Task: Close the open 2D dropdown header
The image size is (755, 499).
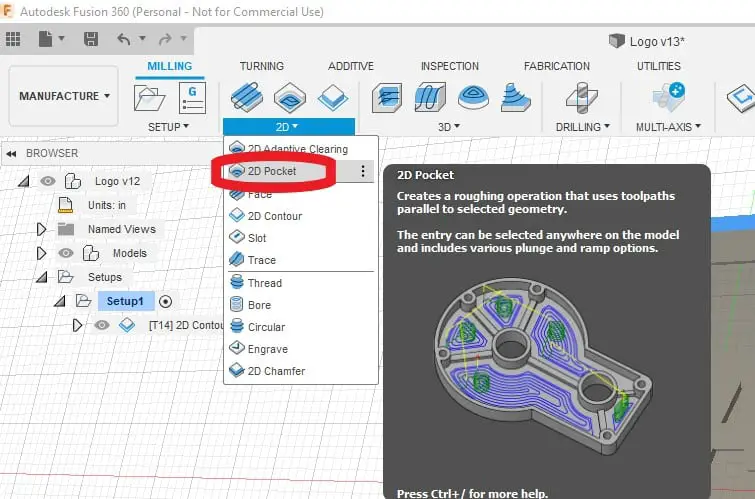Action: [288, 127]
